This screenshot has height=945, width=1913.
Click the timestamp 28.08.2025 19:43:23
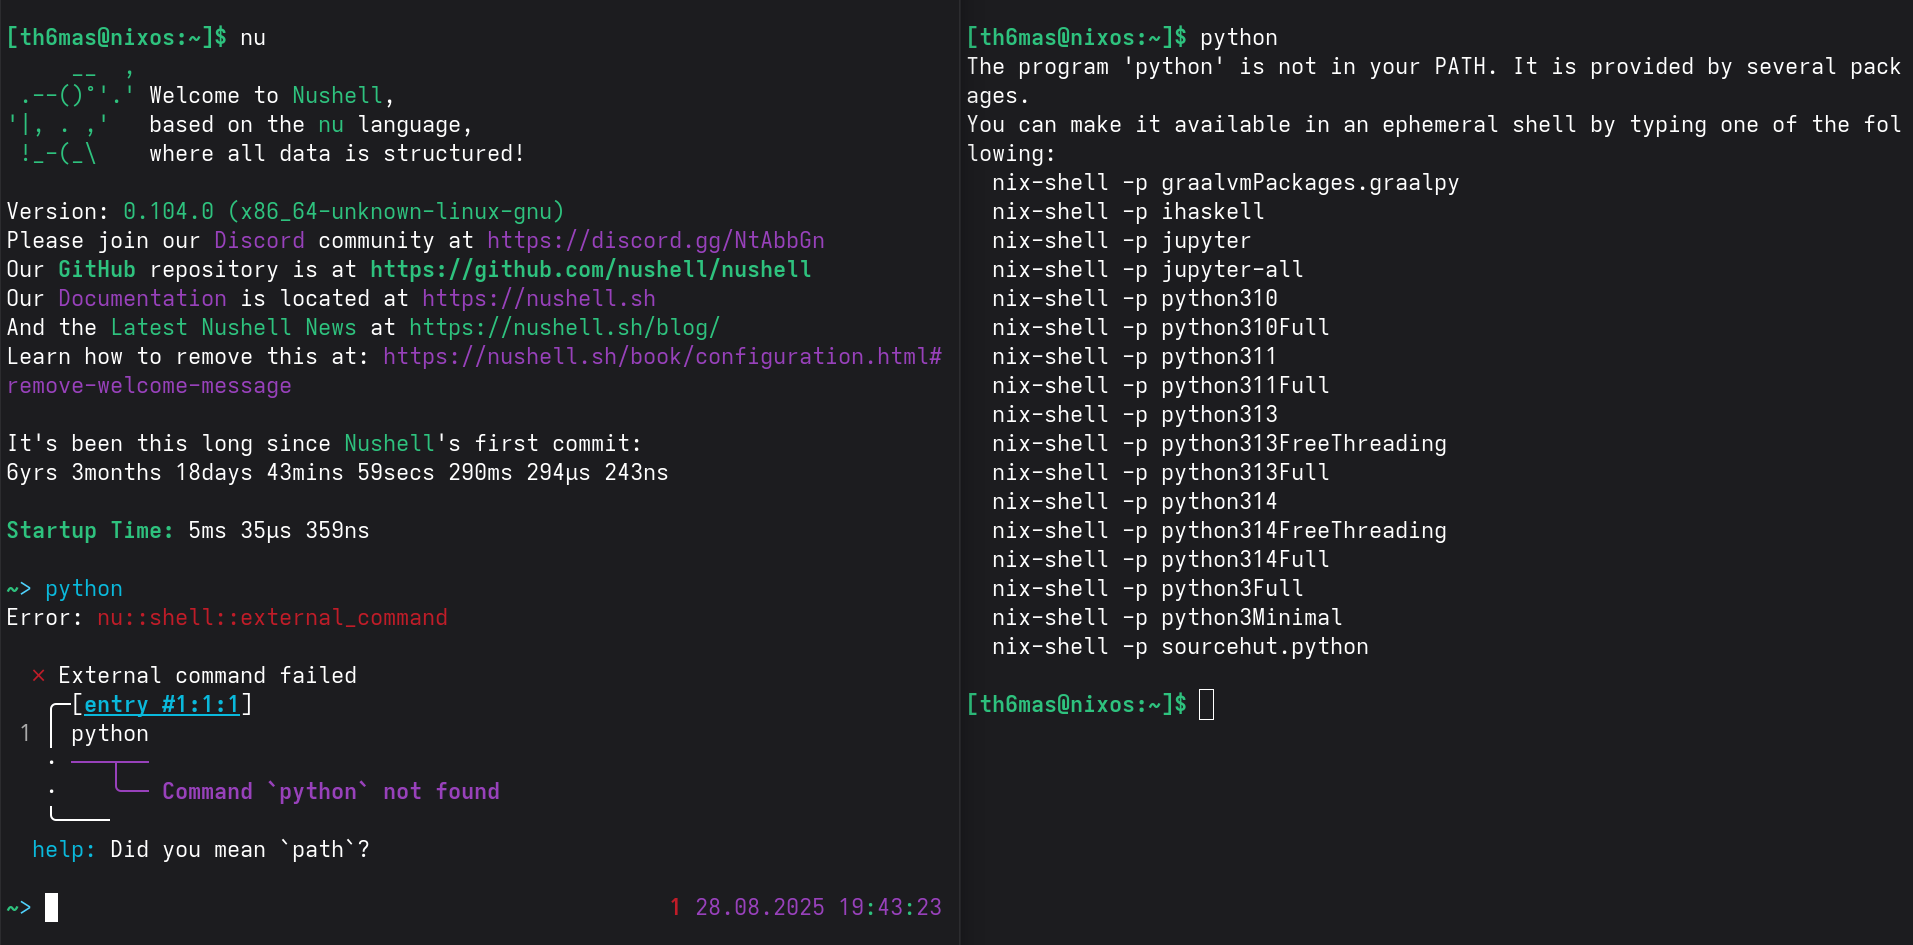(817, 908)
